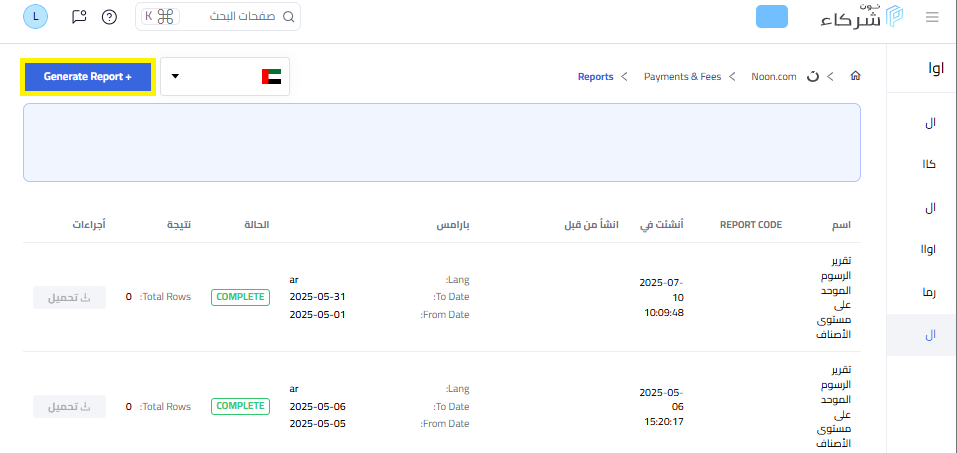
Task: Select the highlighted last sidebar item
Action: 922,335
